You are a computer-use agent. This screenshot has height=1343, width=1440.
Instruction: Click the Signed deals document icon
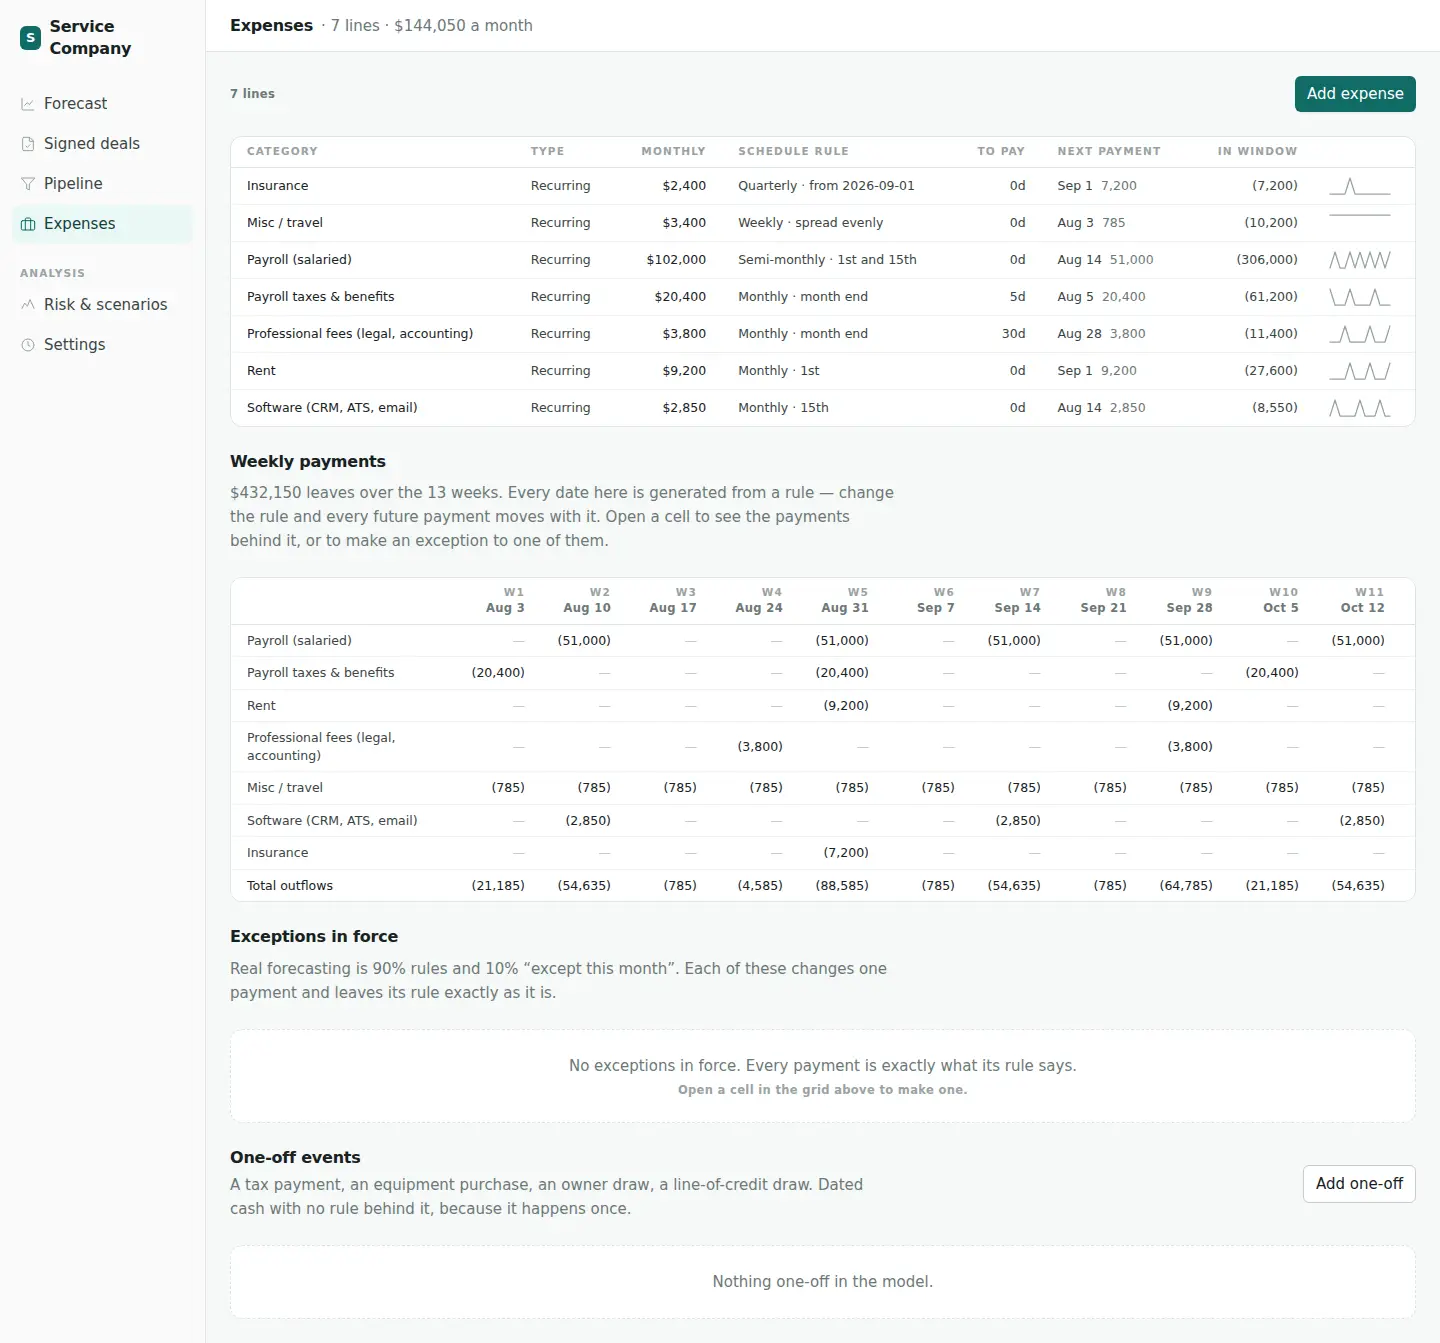point(28,144)
